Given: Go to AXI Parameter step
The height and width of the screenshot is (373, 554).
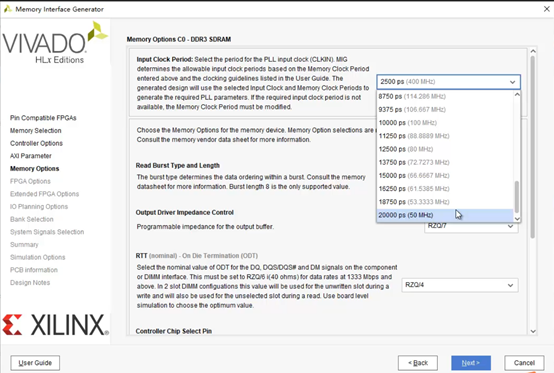Looking at the screenshot, I should coord(31,156).
